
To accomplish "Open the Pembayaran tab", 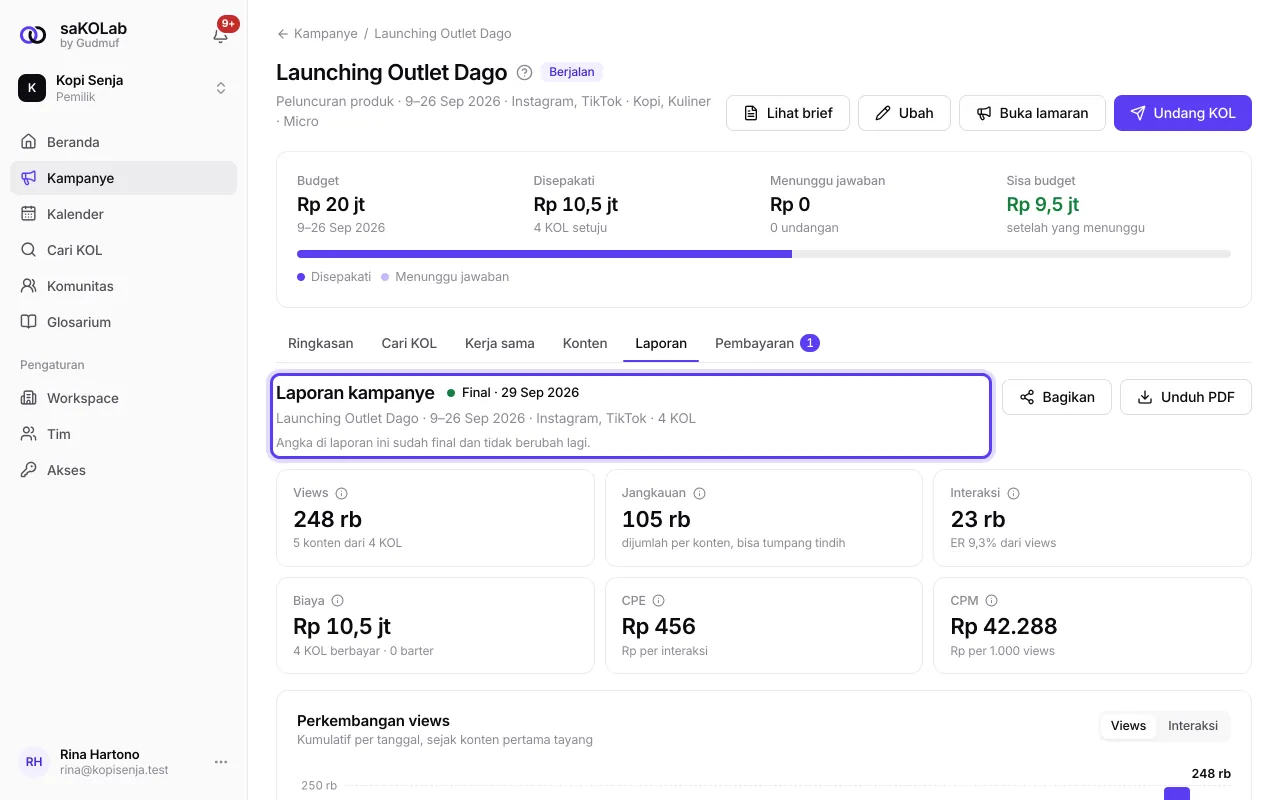I will (767, 343).
